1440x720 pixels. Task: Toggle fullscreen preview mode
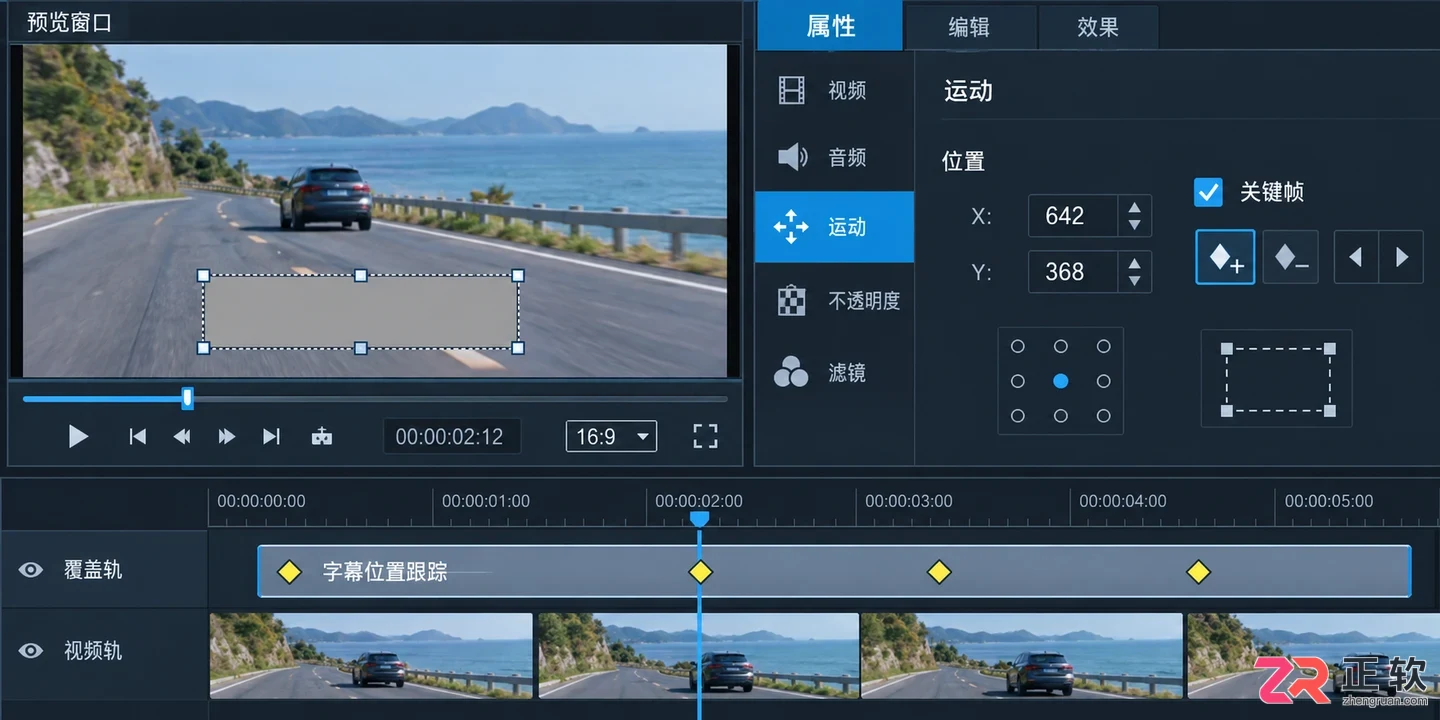705,436
